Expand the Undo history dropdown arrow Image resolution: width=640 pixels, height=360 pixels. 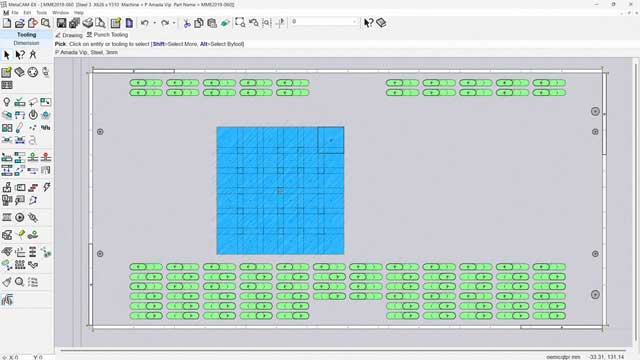154,23
